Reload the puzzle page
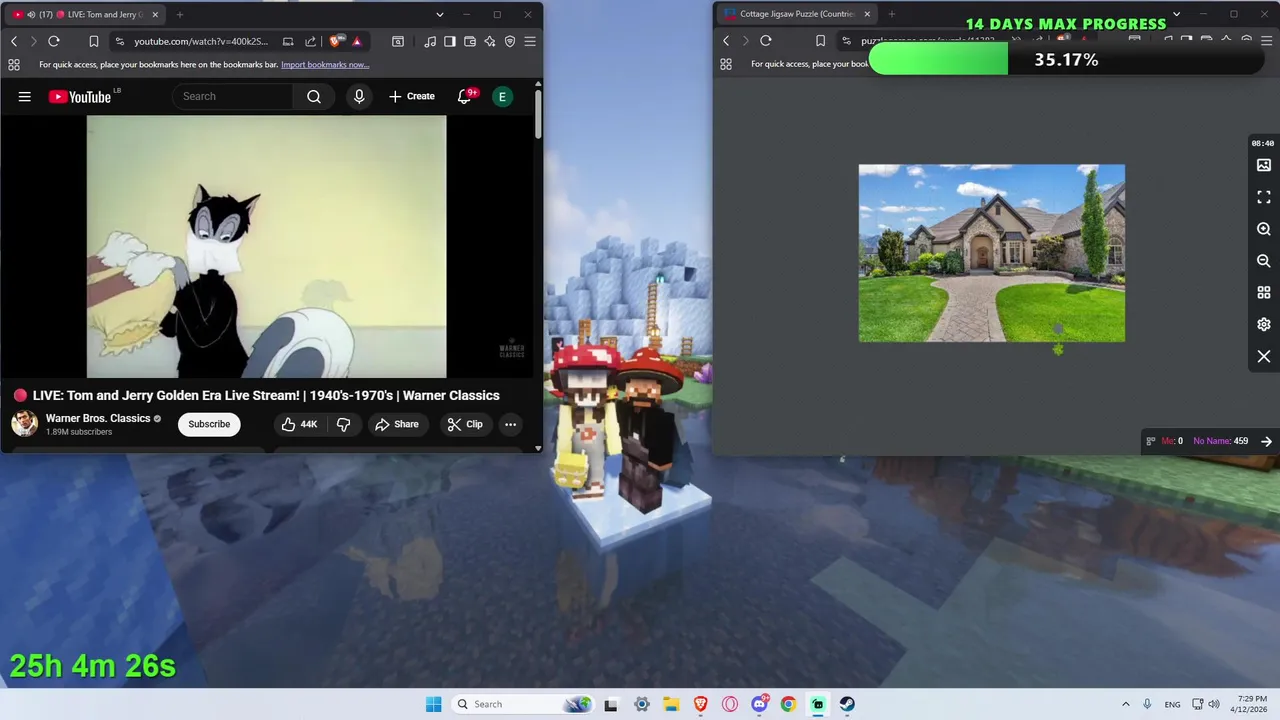Screen dimensions: 1280x720 tap(766, 41)
